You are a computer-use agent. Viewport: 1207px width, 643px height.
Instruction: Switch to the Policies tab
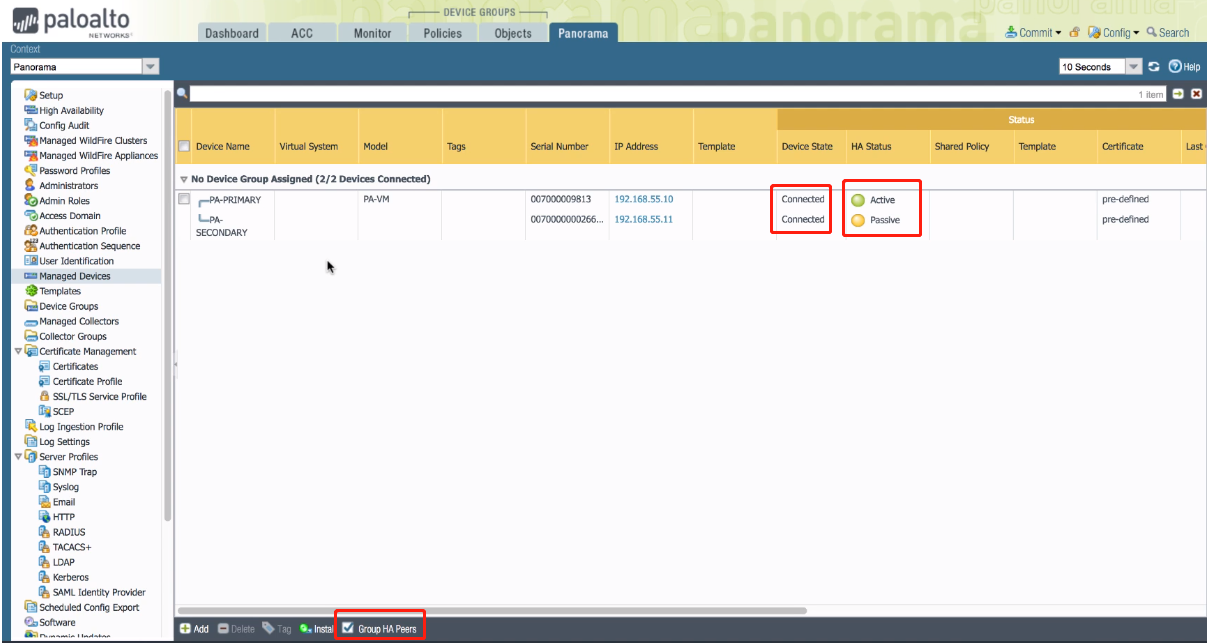coord(442,33)
